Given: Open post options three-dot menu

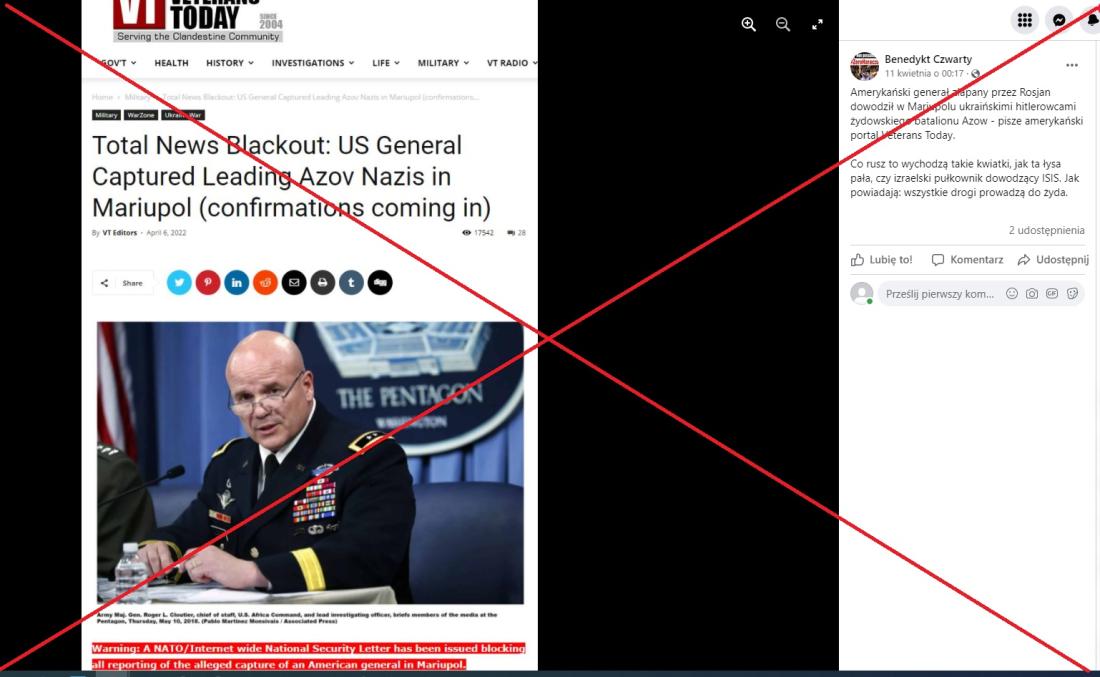Looking at the screenshot, I should click(1071, 65).
